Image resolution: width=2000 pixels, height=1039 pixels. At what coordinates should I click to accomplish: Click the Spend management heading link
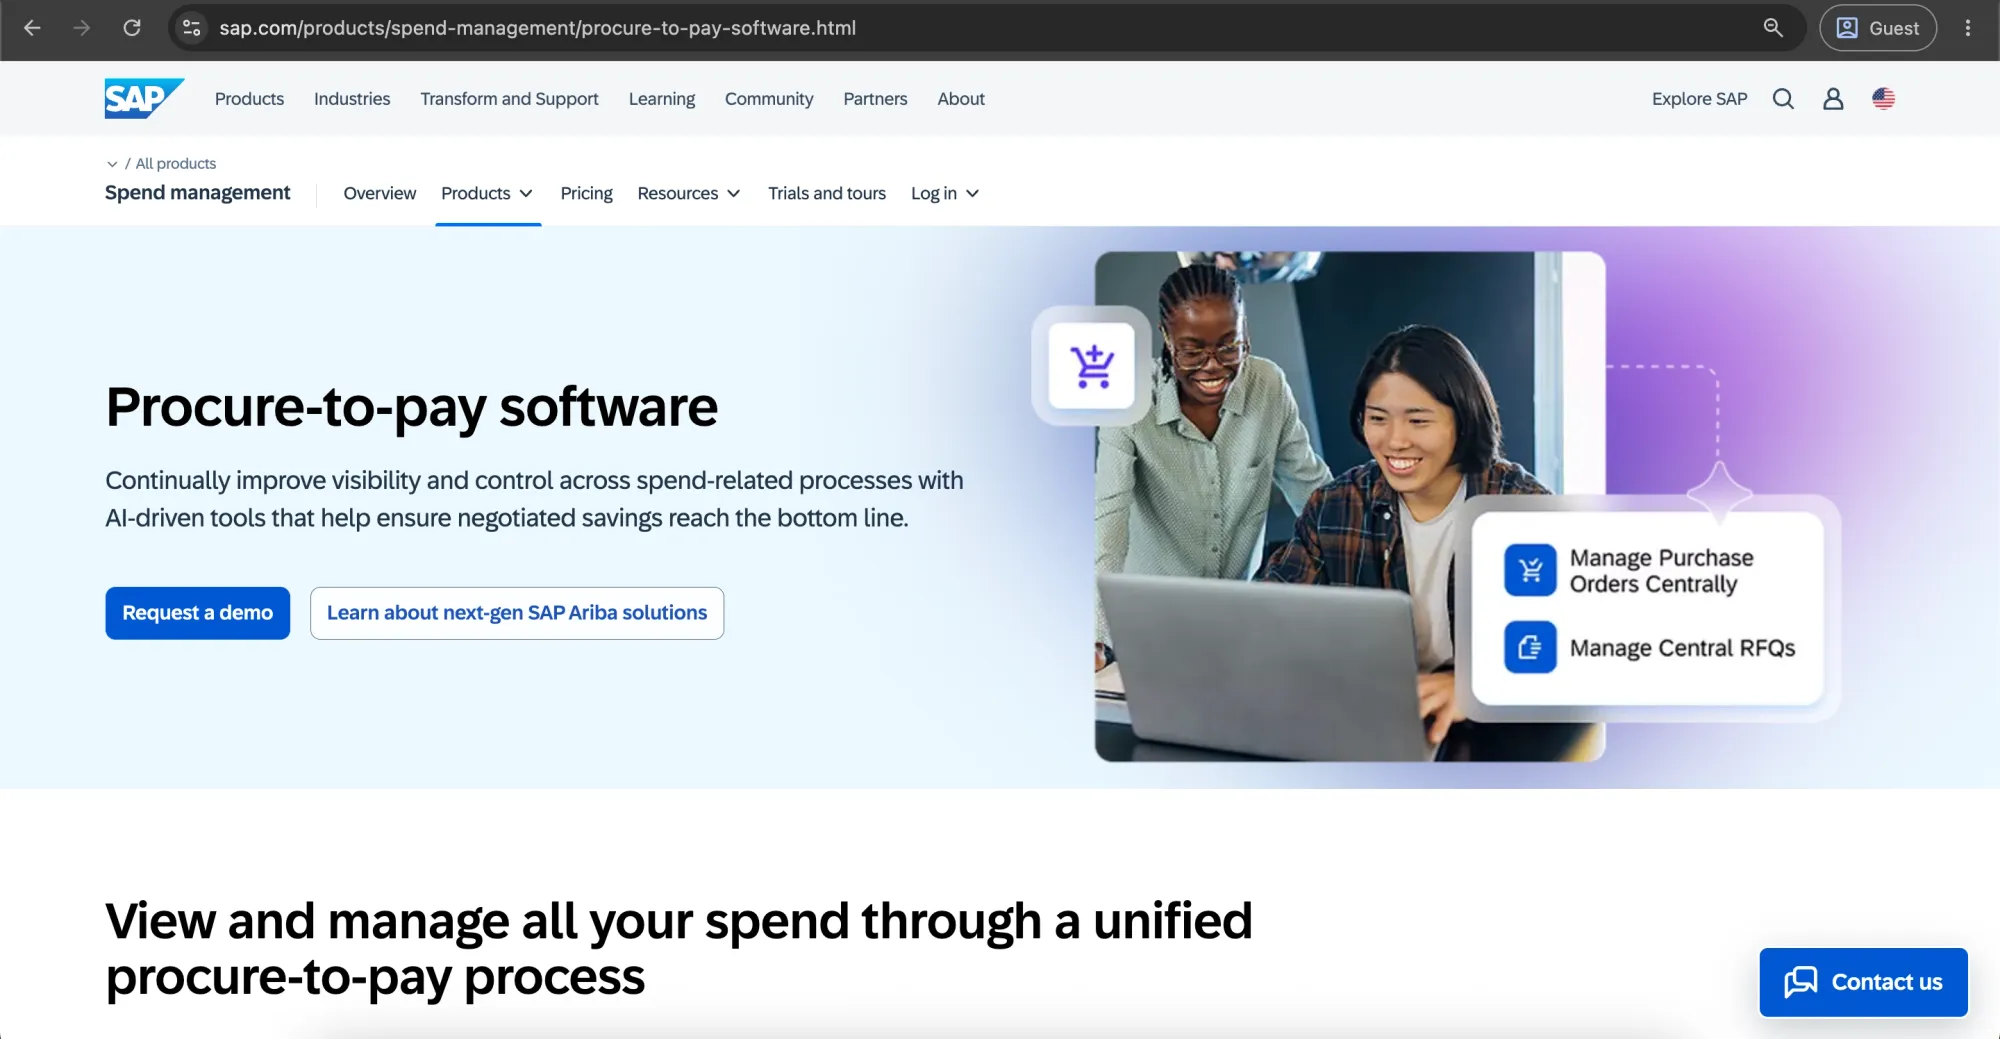point(198,192)
